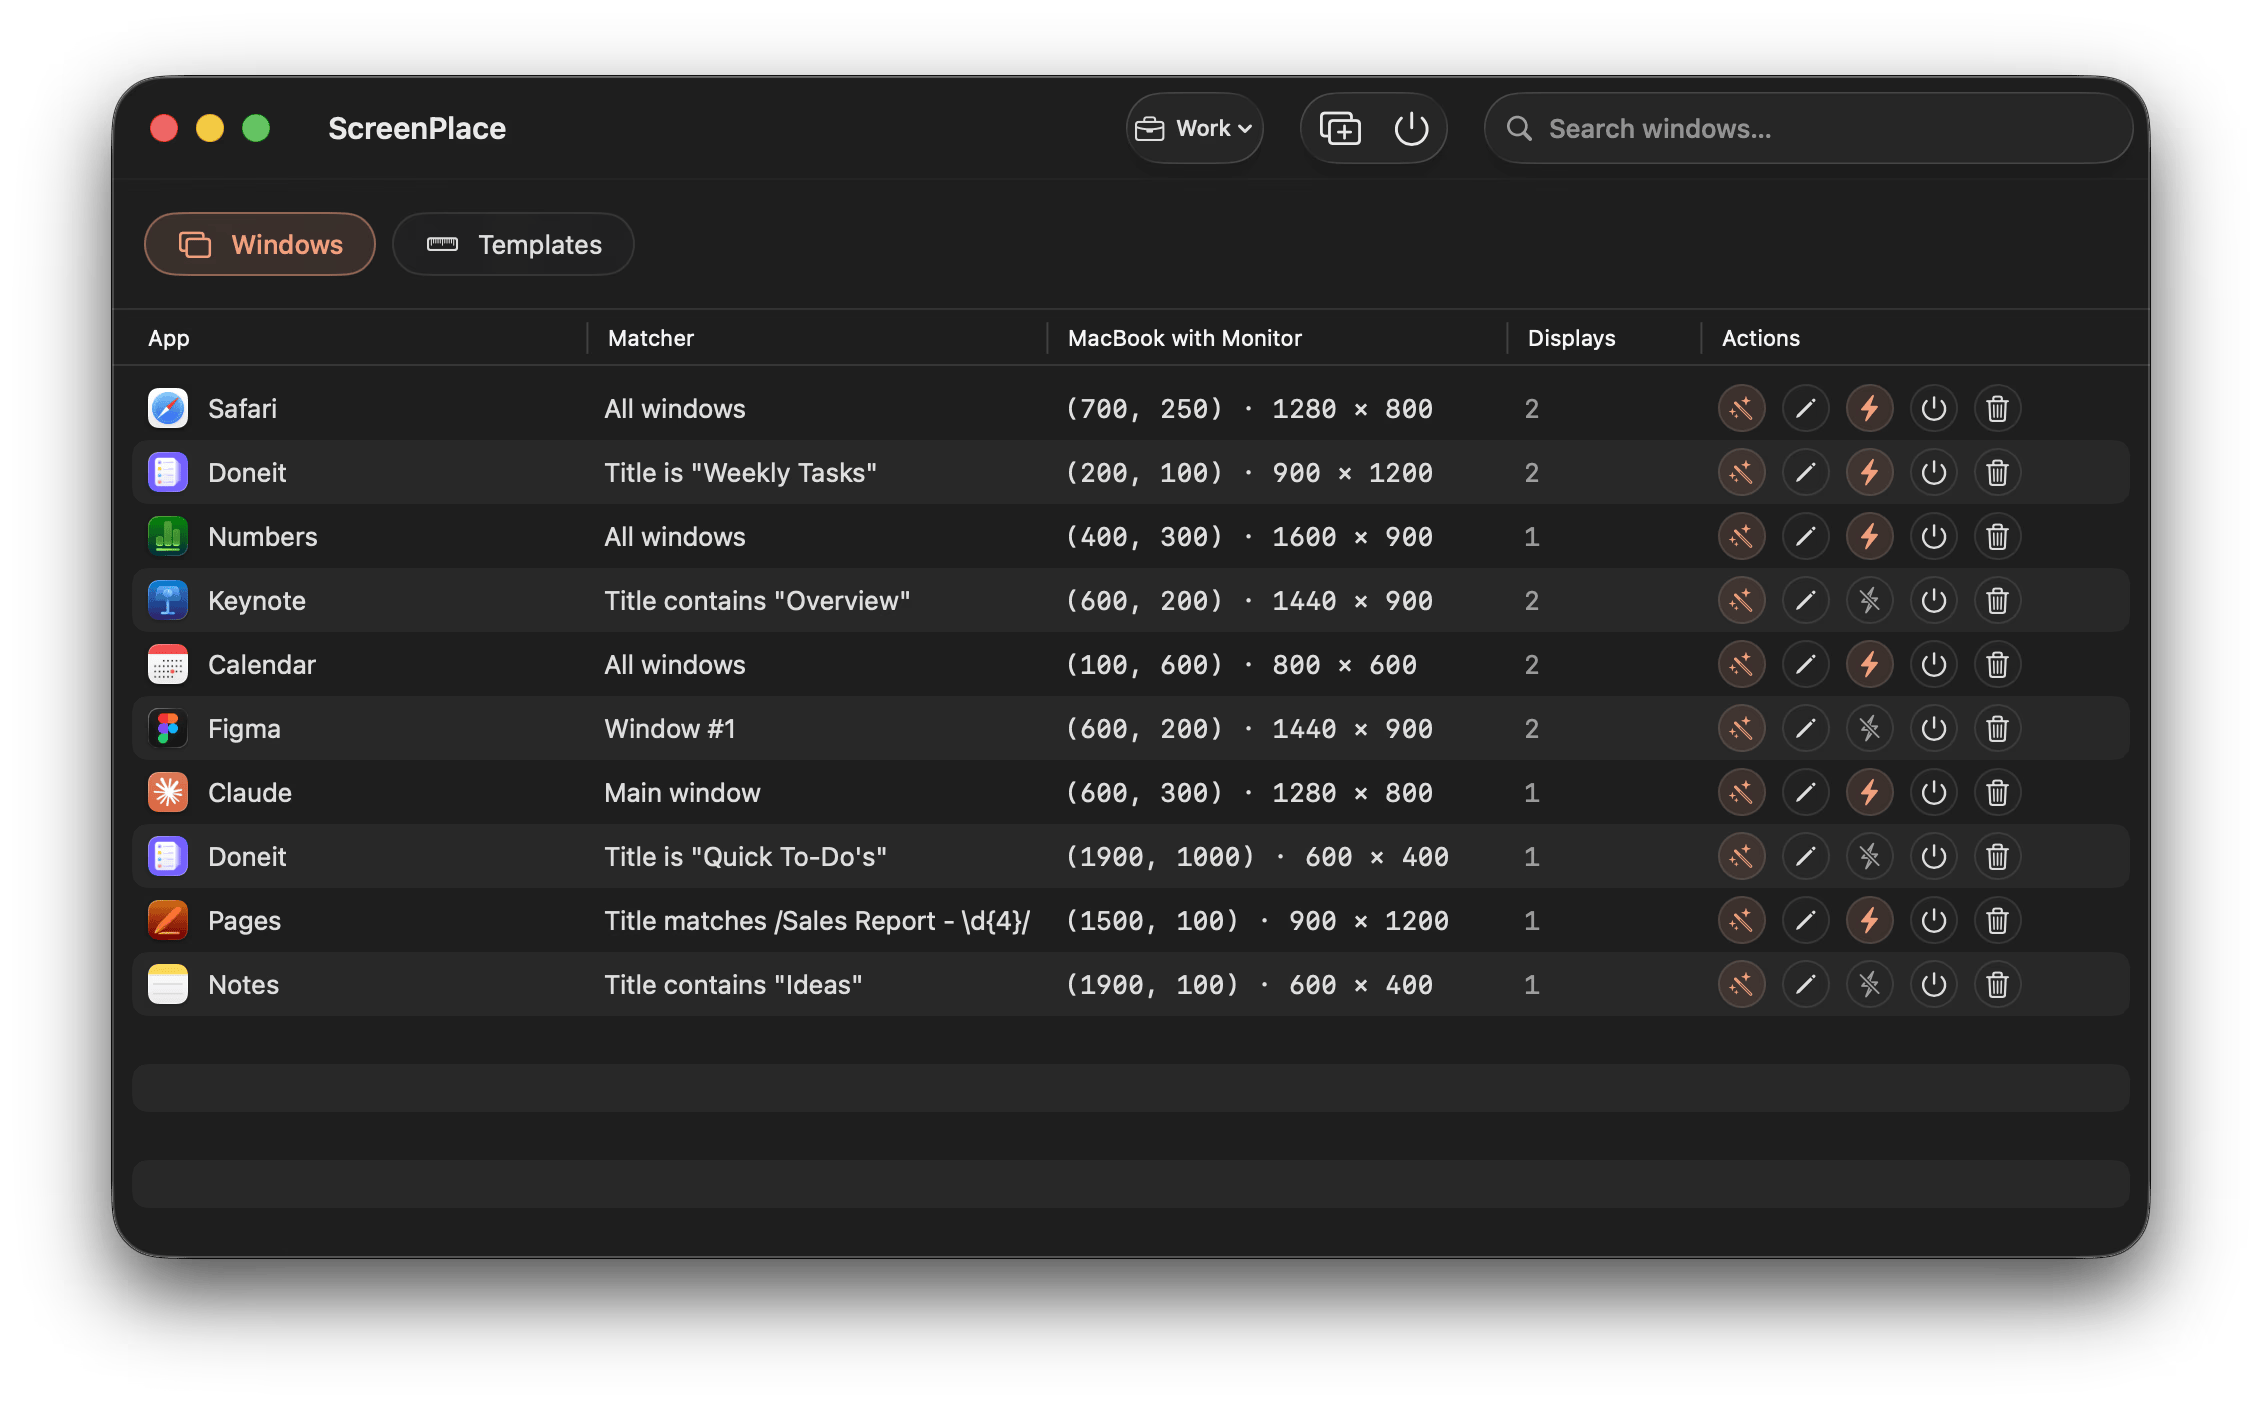Viewport: 2262px width, 1406px height.
Task: Click the magic wand icon in Safari row
Action: point(1741,408)
